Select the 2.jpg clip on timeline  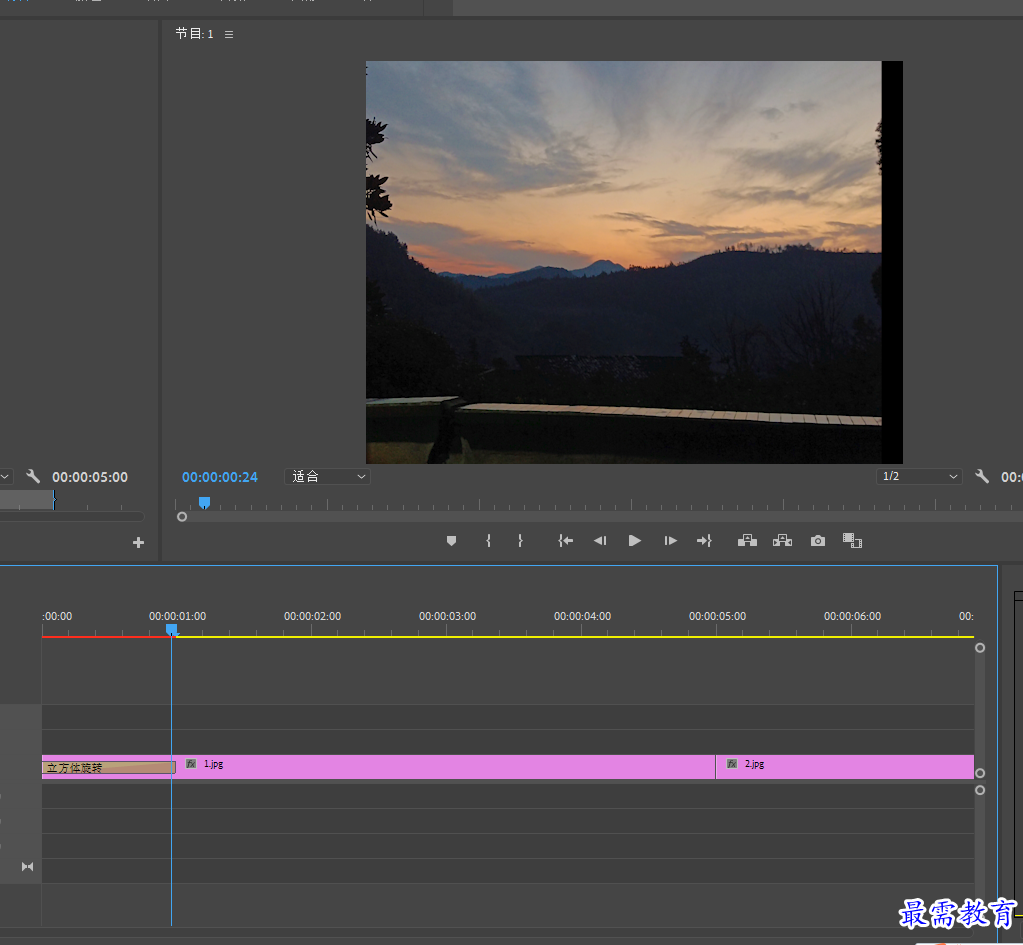tap(845, 767)
